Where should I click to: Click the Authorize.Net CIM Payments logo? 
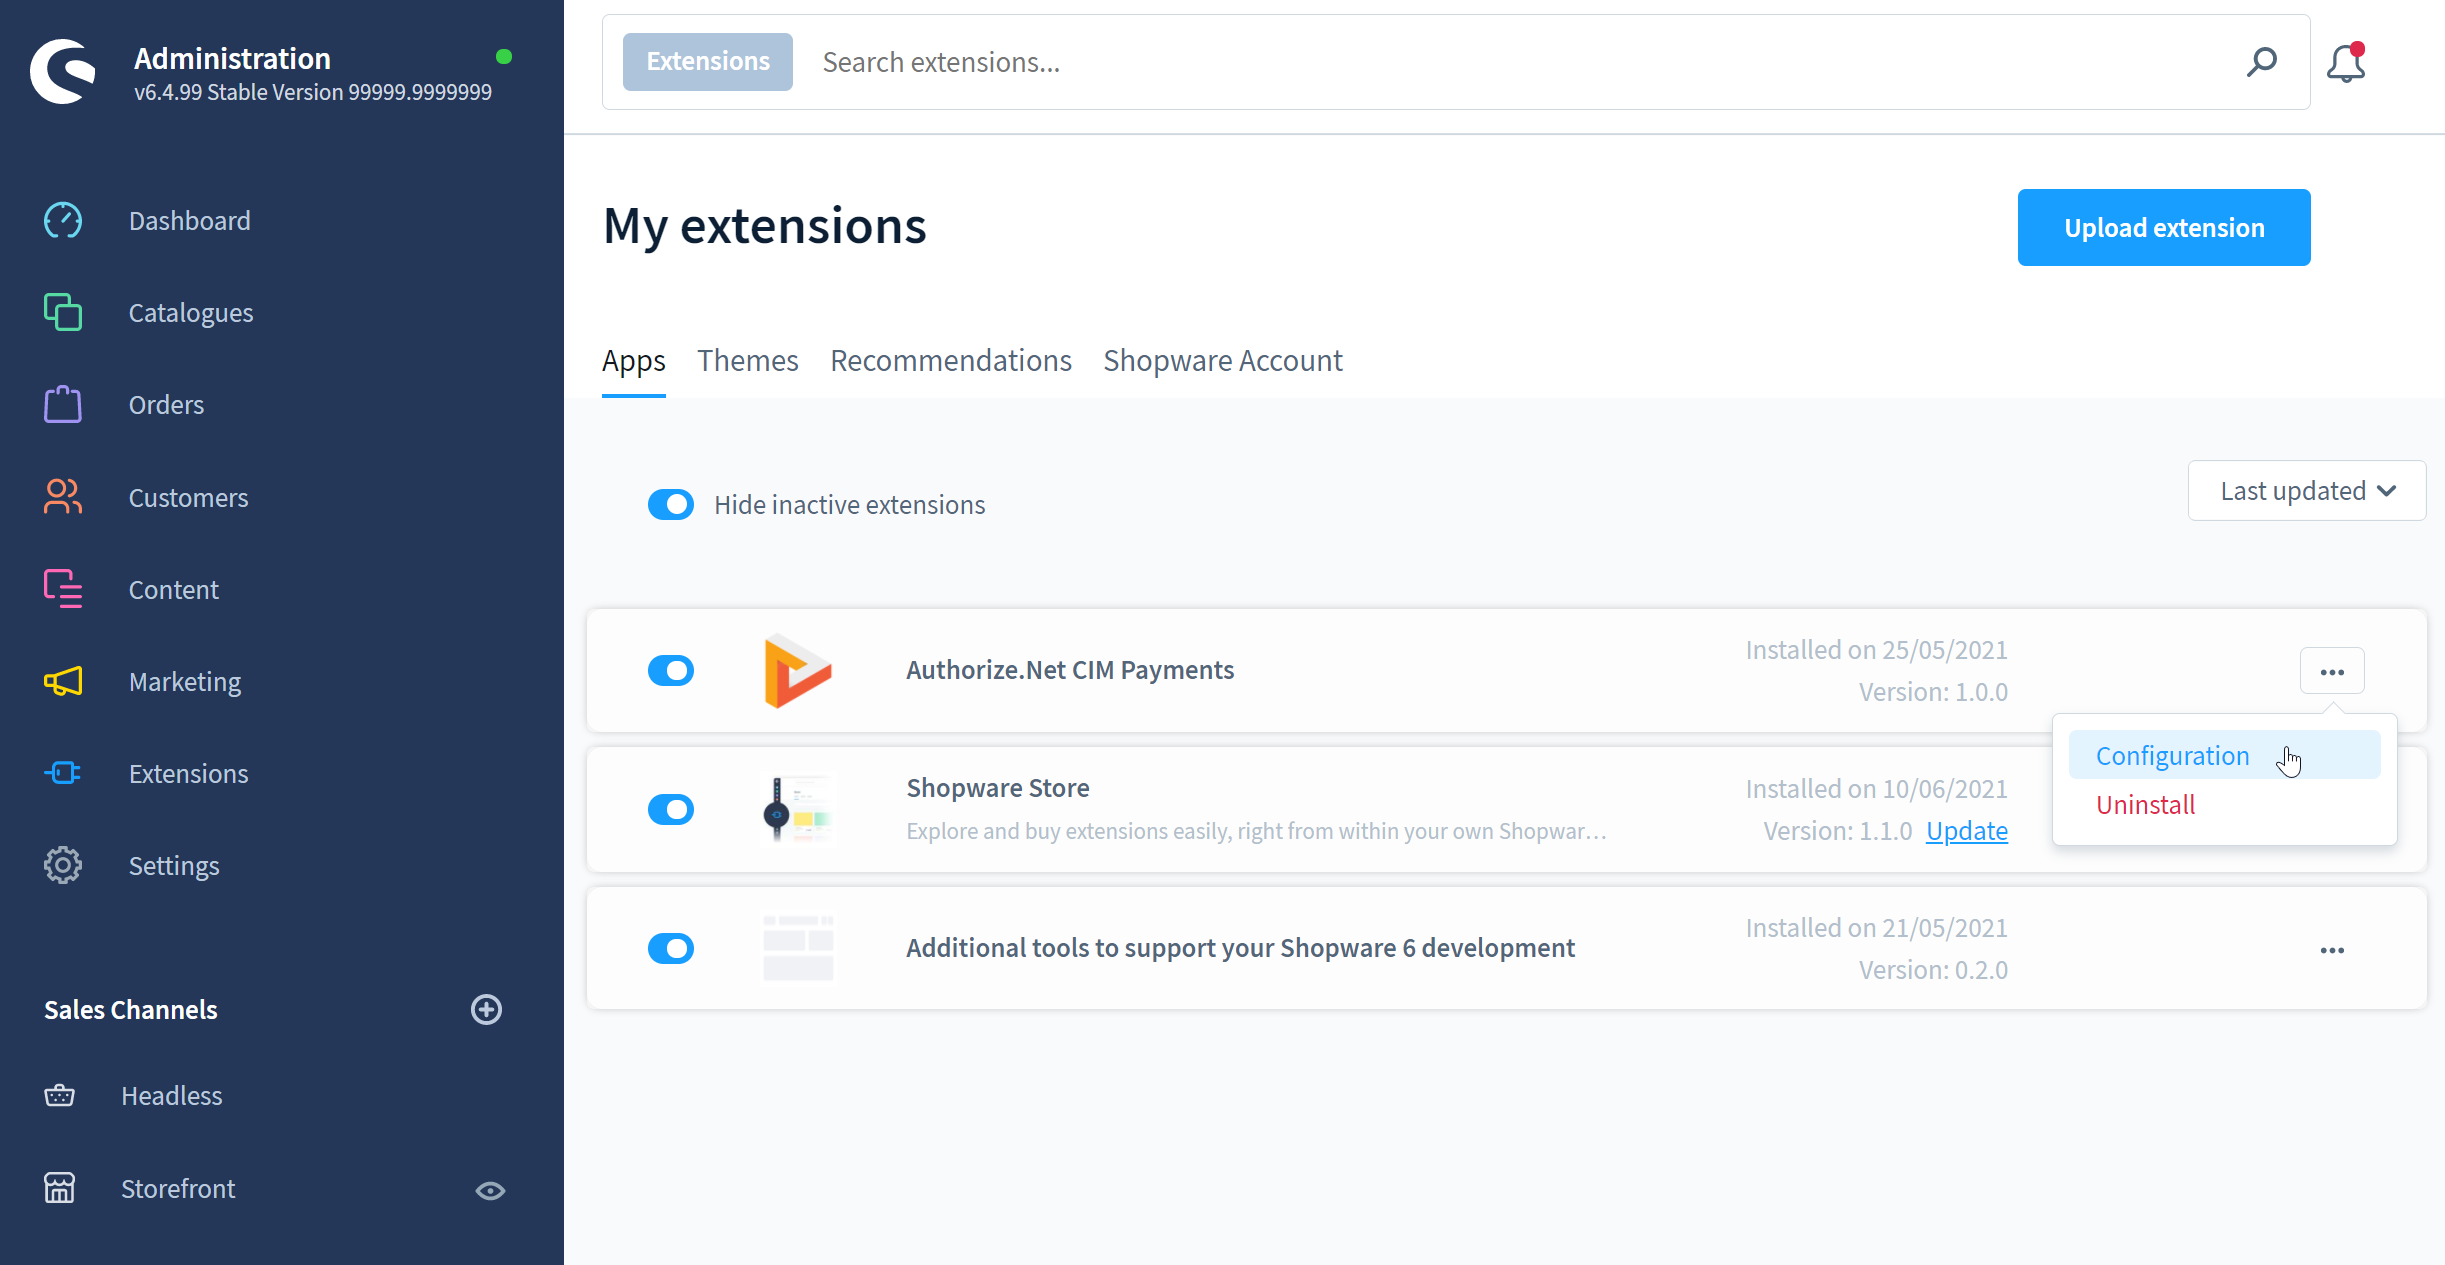(798, 671)
